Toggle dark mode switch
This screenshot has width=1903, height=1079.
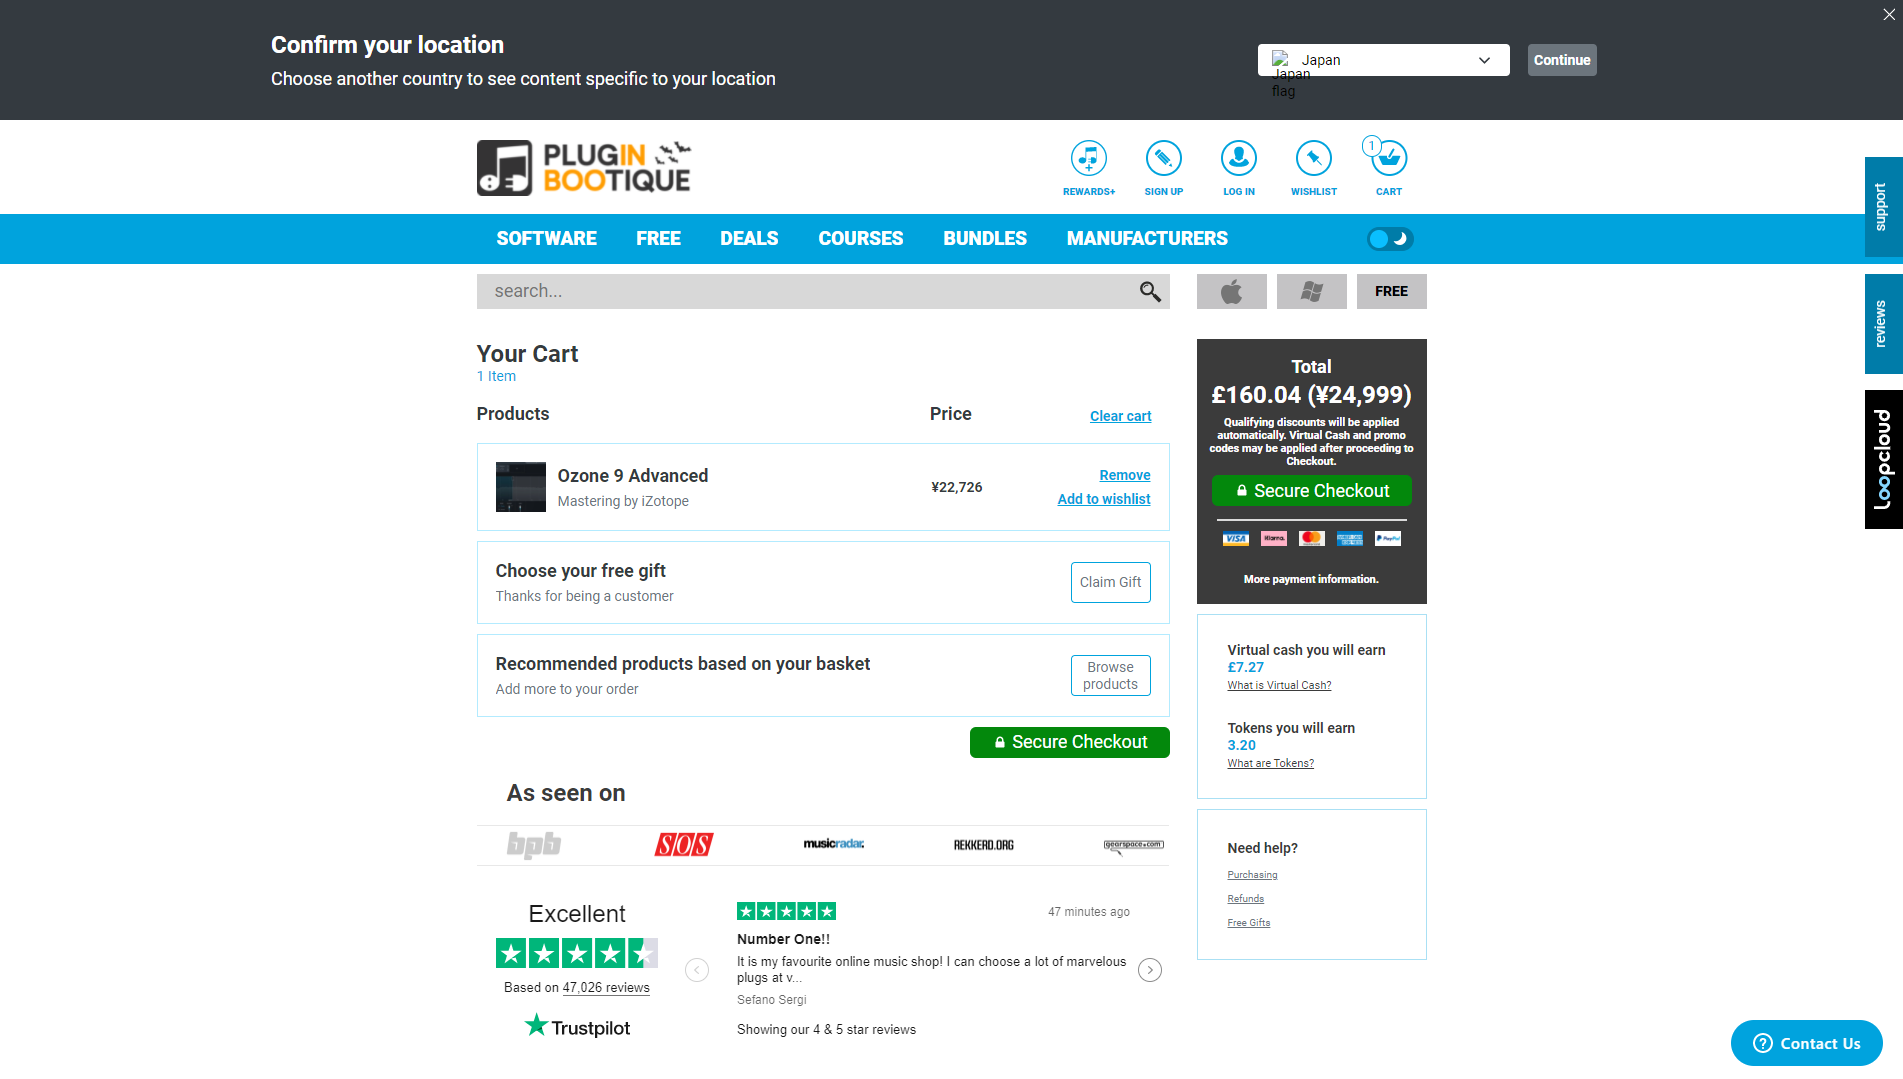(1389, 239)
